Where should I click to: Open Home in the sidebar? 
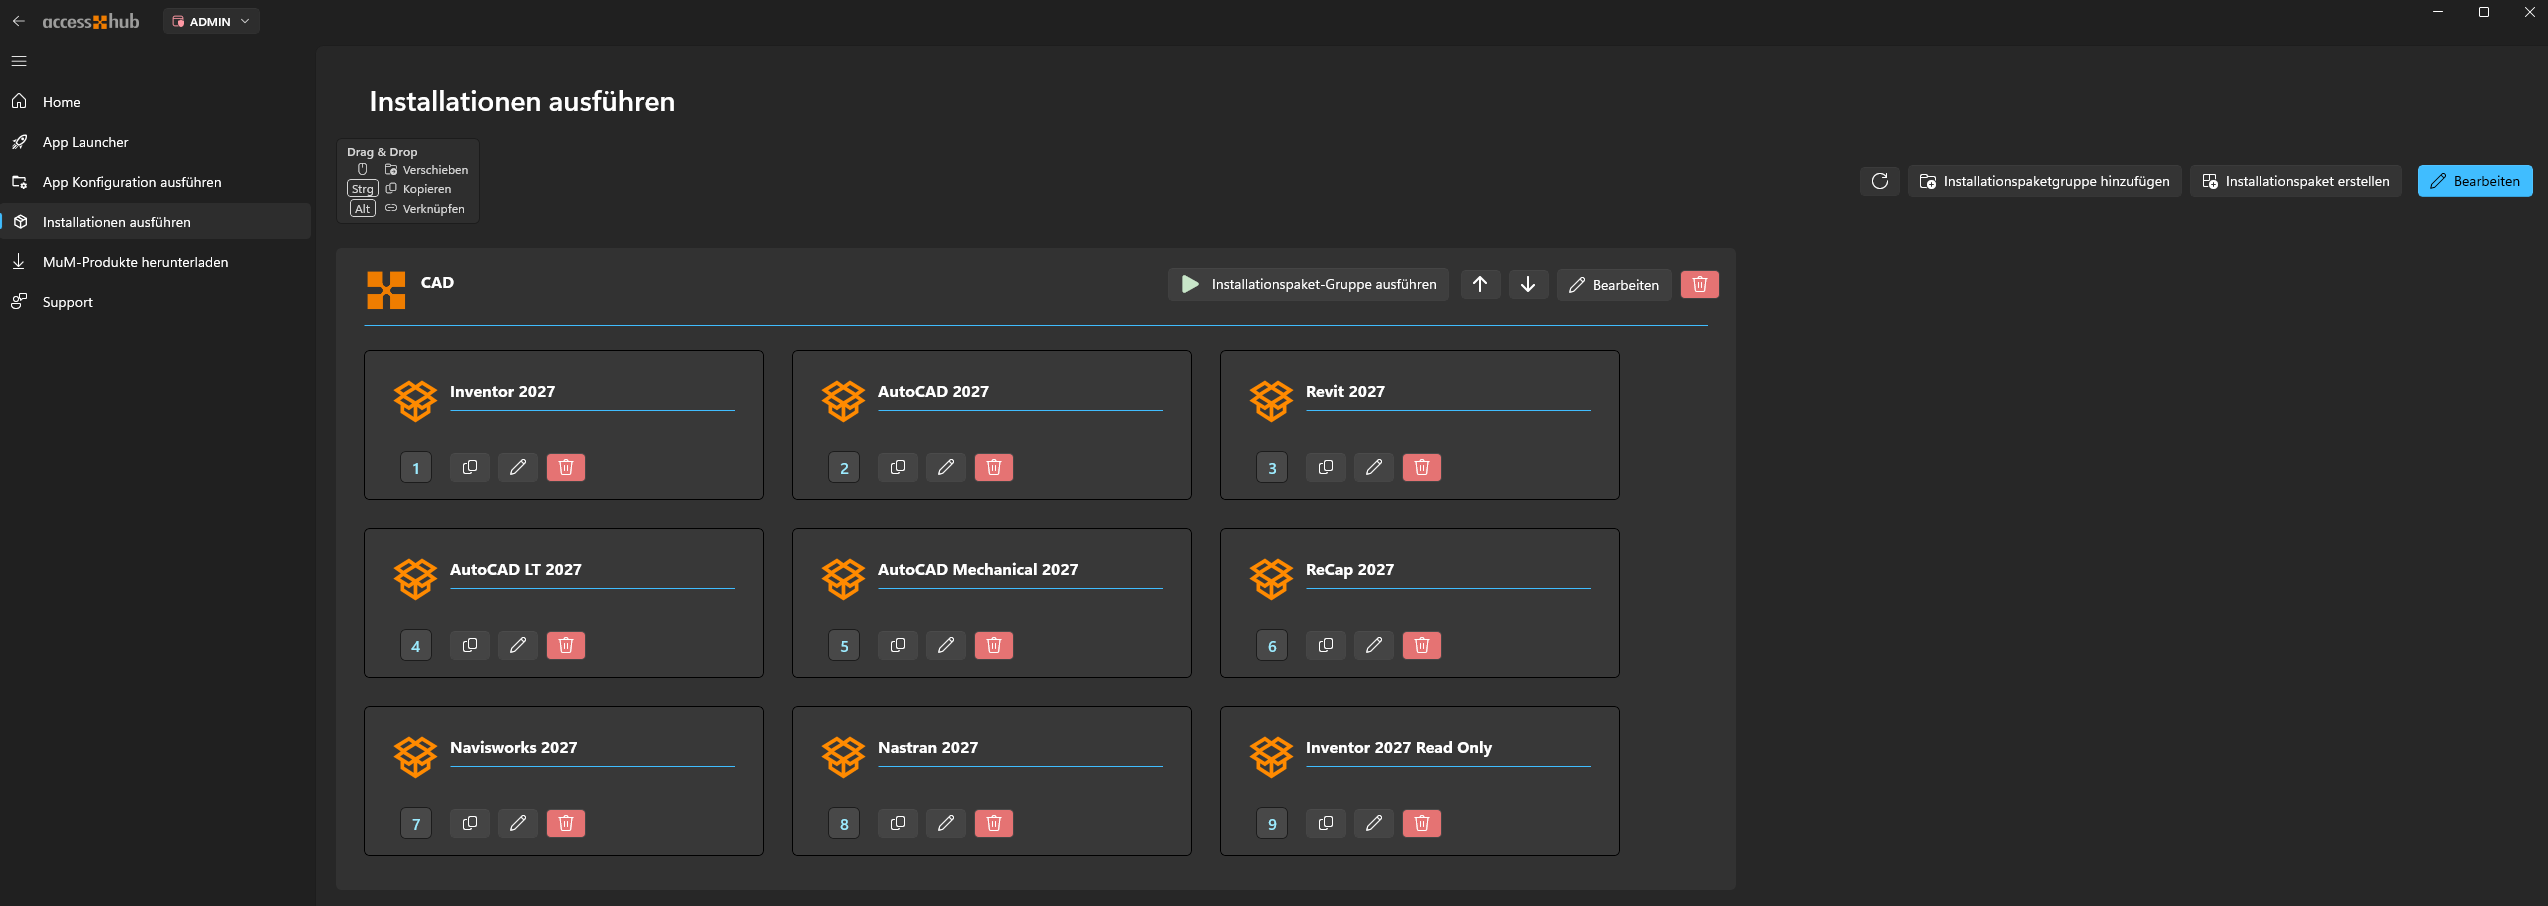pos(155,102)
